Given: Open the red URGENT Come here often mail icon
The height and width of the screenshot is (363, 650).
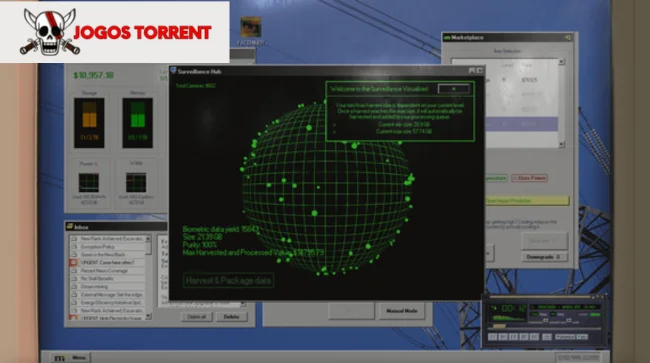Looking at the screenshot, I should [74, 262].
